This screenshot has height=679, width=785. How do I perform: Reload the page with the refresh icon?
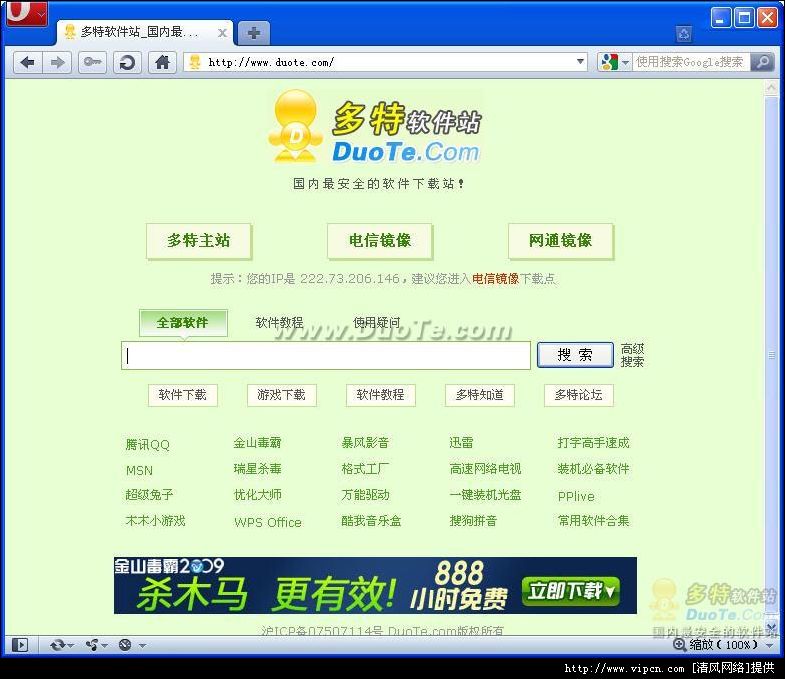(x=127, y=63)
